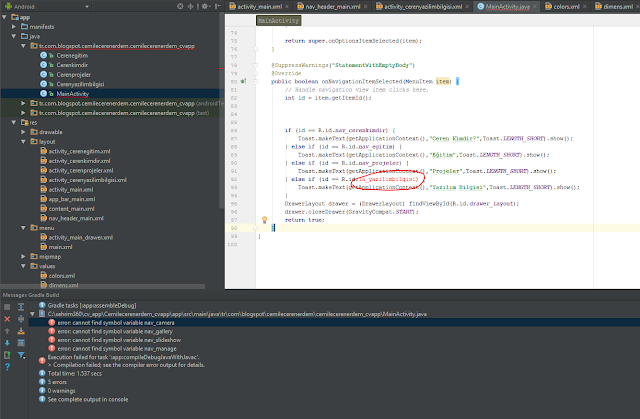Select app_bar_main.xml layout file
The width and height of the screenshot is (640, 419).
(x=72, y=199)
